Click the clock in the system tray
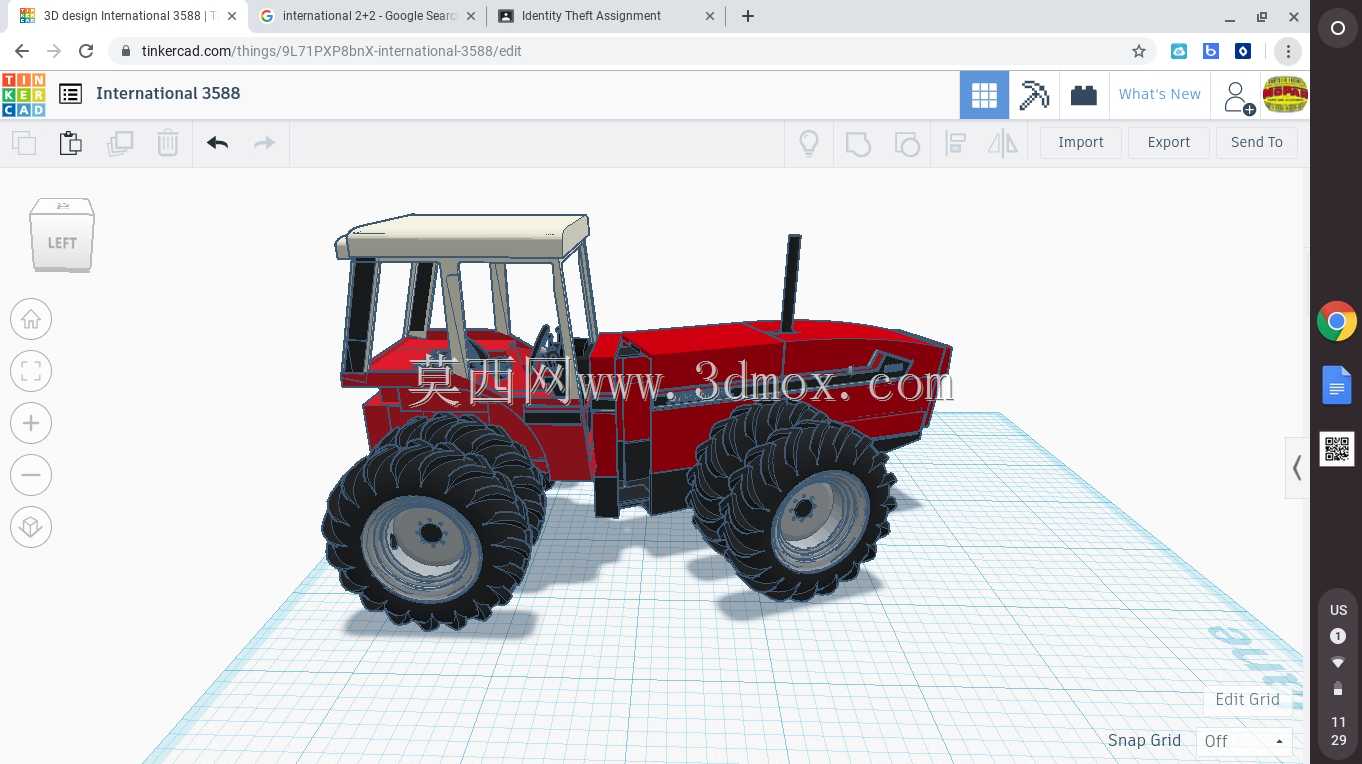Viewport: 1362px width, 764px height. pyautogui.click(x=1338, y=731)
